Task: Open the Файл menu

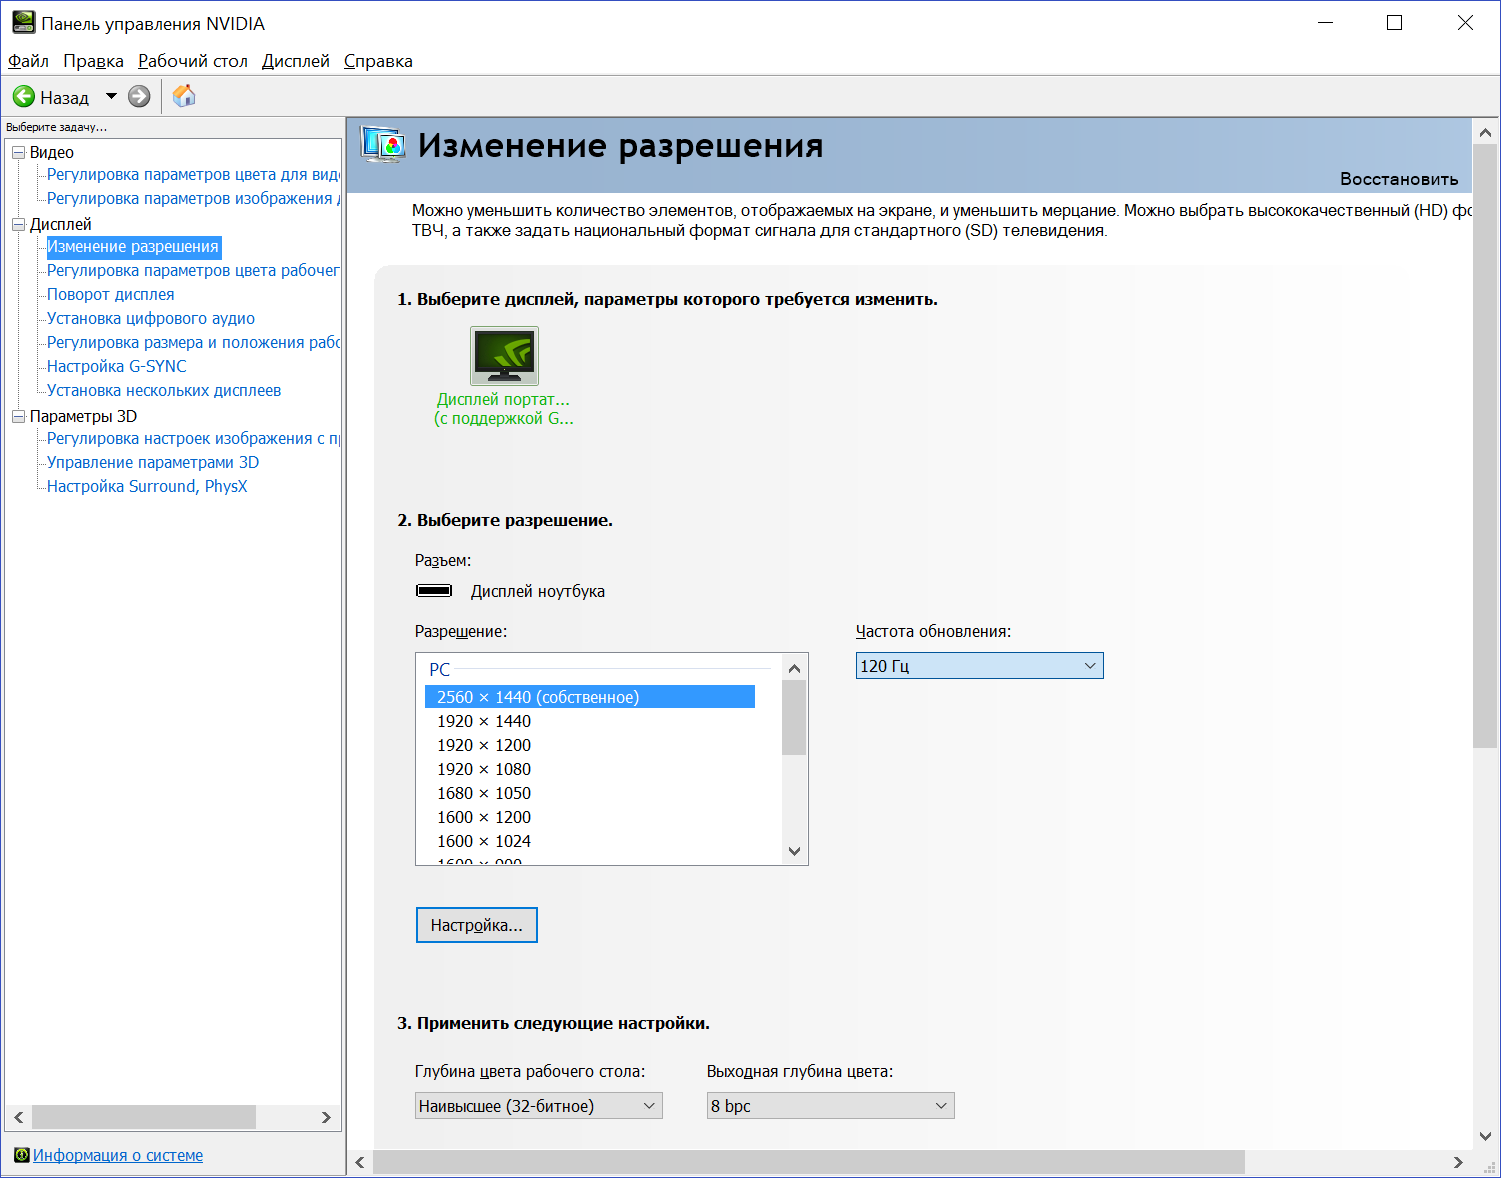Action: (x=28, y=61)
